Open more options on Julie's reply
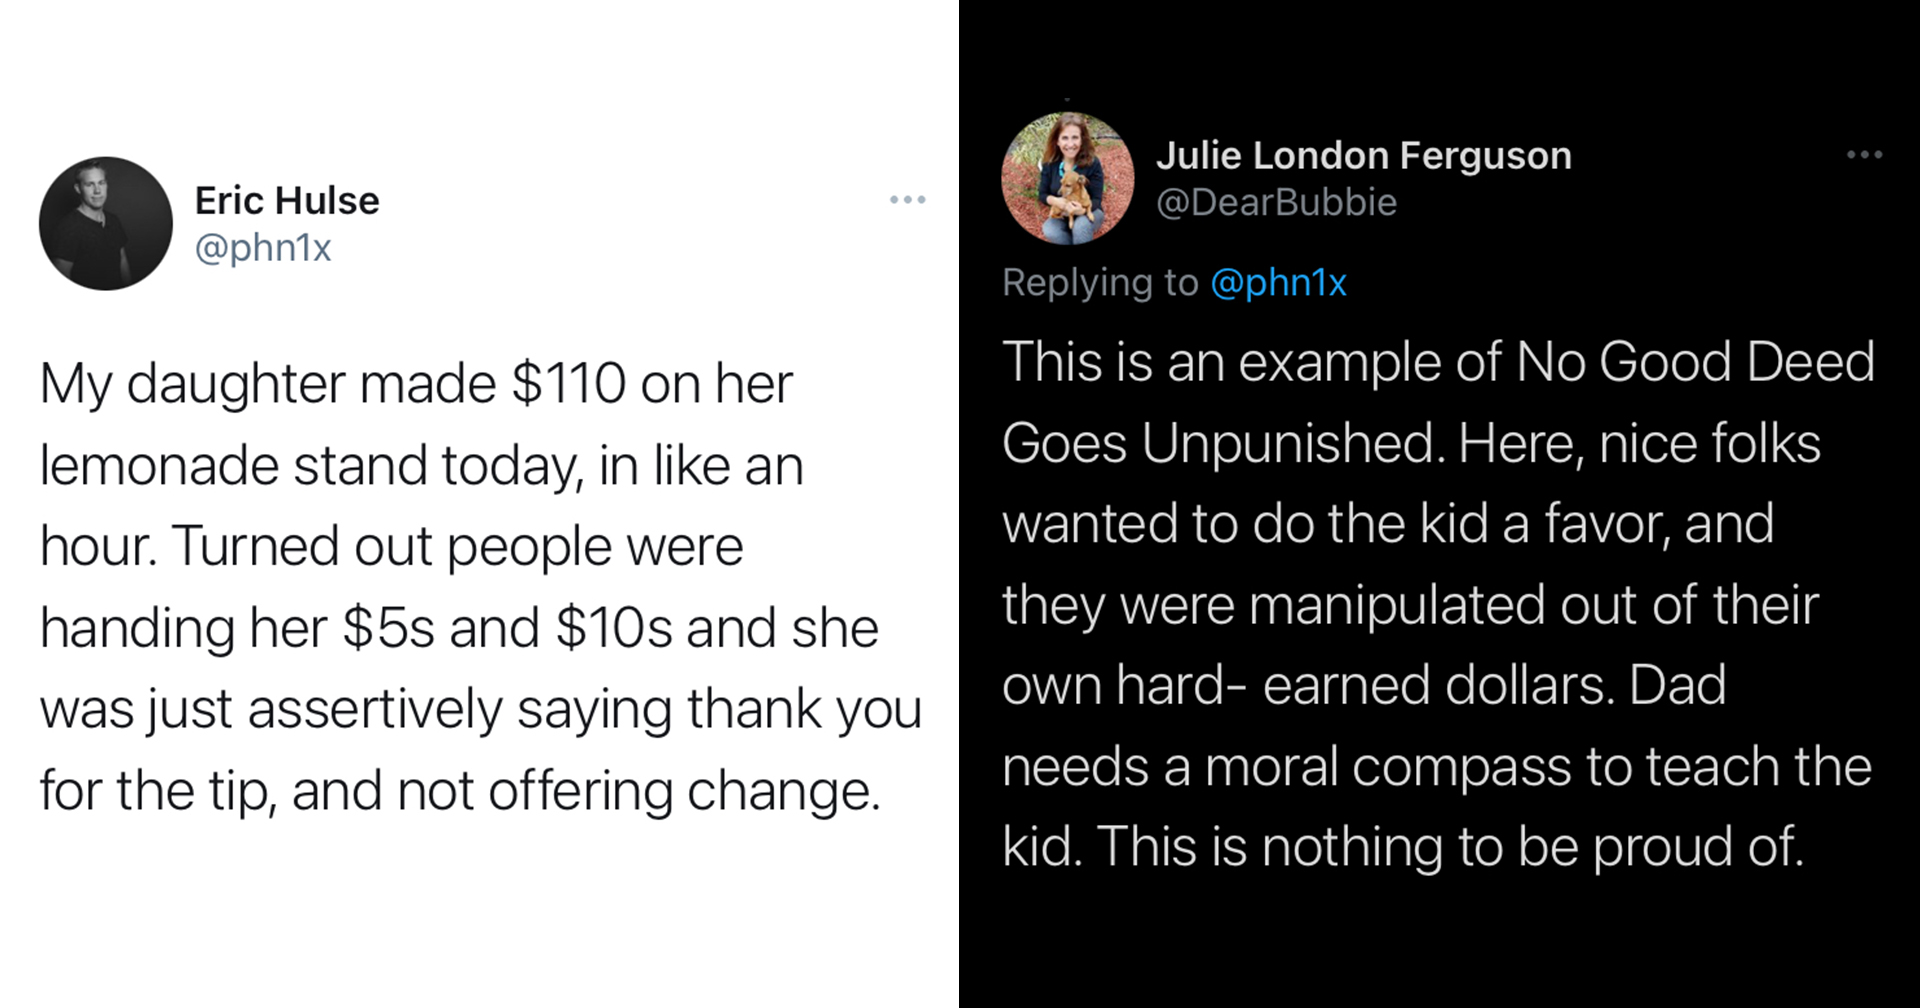 click(x=1864, y=155)
